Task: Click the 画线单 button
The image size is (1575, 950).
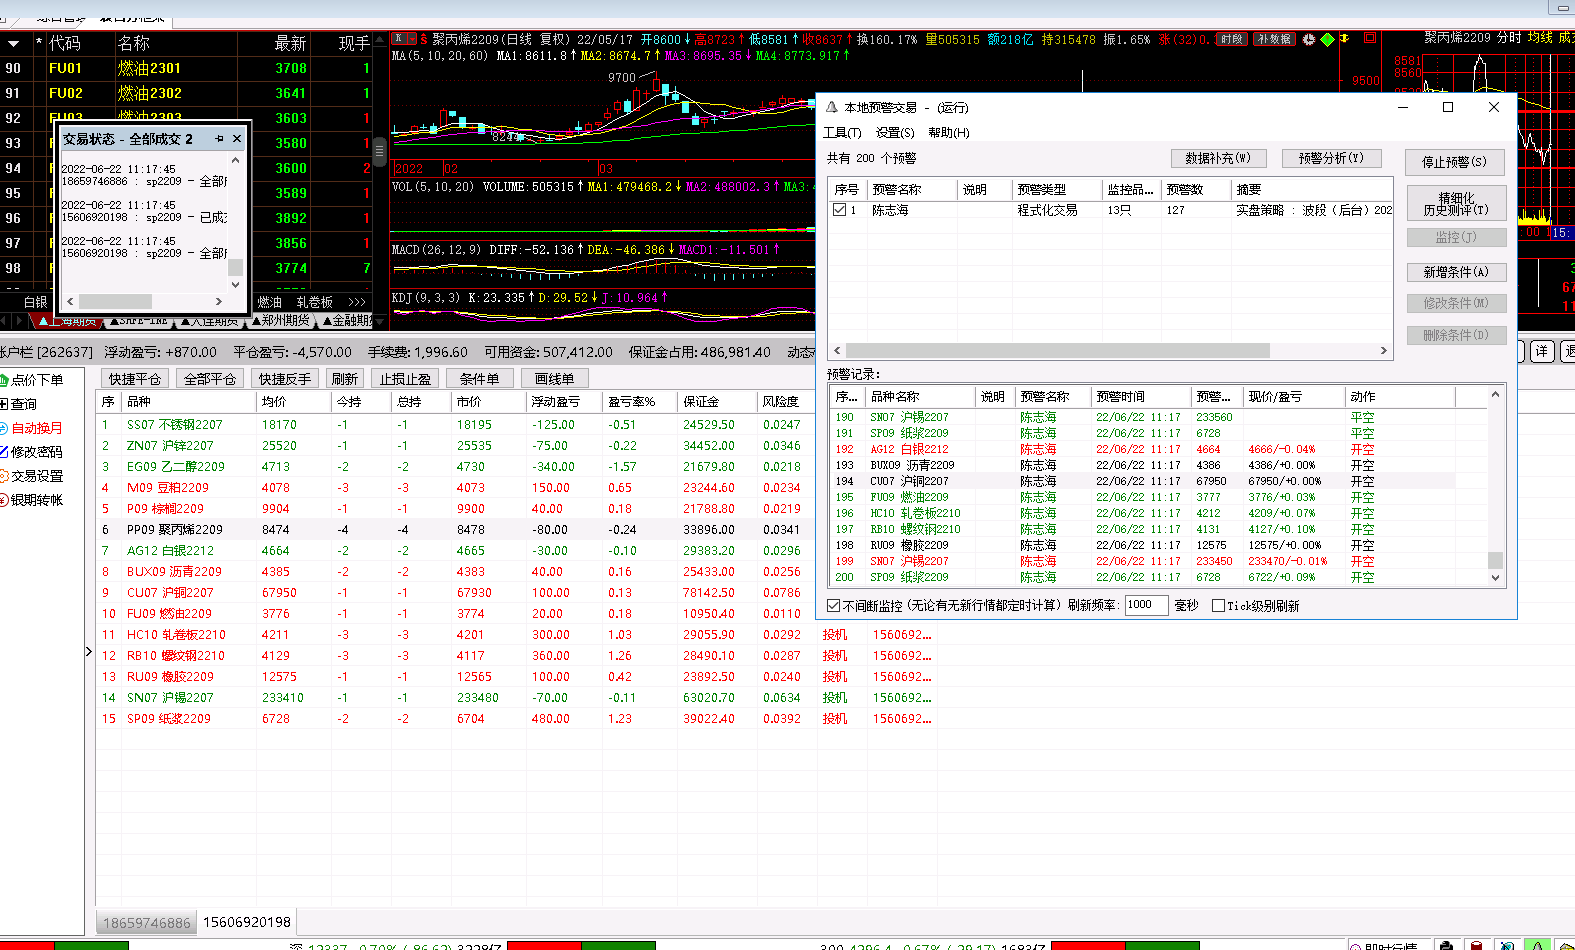Action: (555, 379)
